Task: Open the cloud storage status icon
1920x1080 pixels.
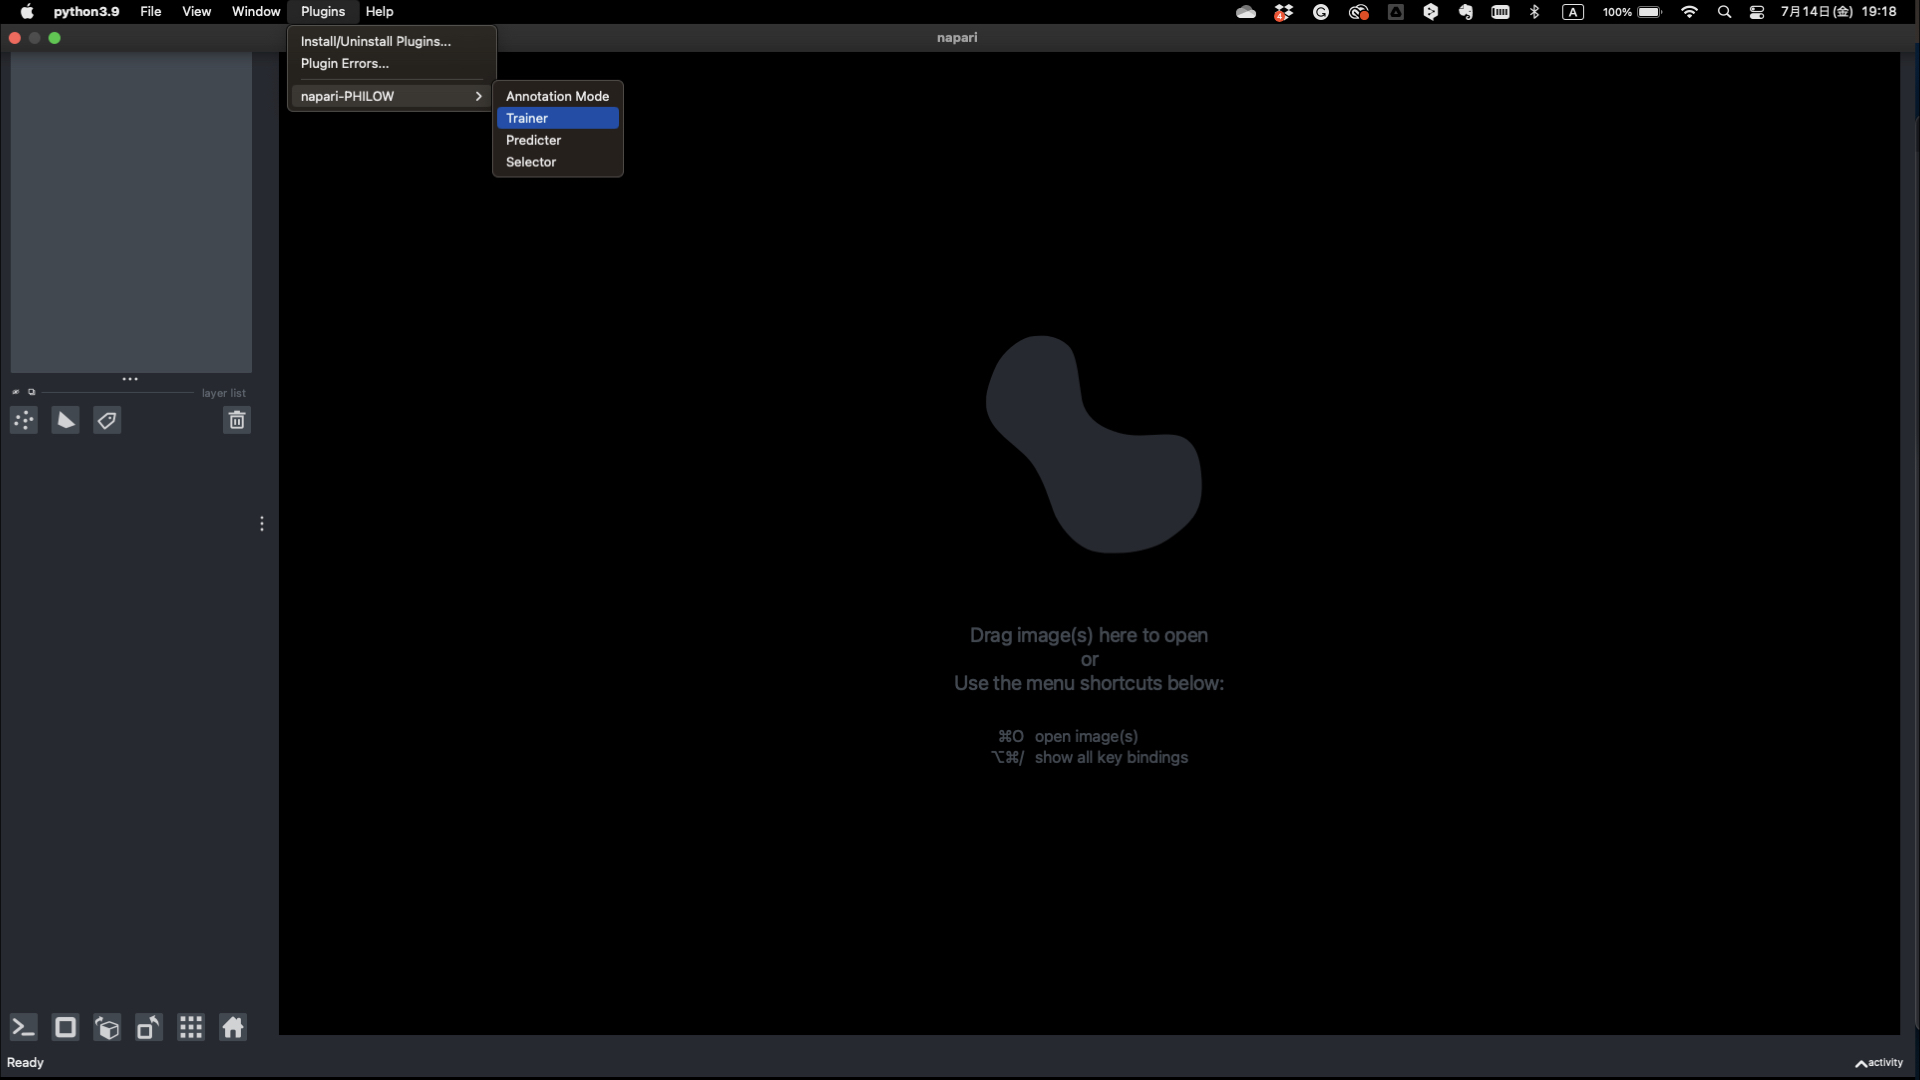Action: (x=1246, y=12)
